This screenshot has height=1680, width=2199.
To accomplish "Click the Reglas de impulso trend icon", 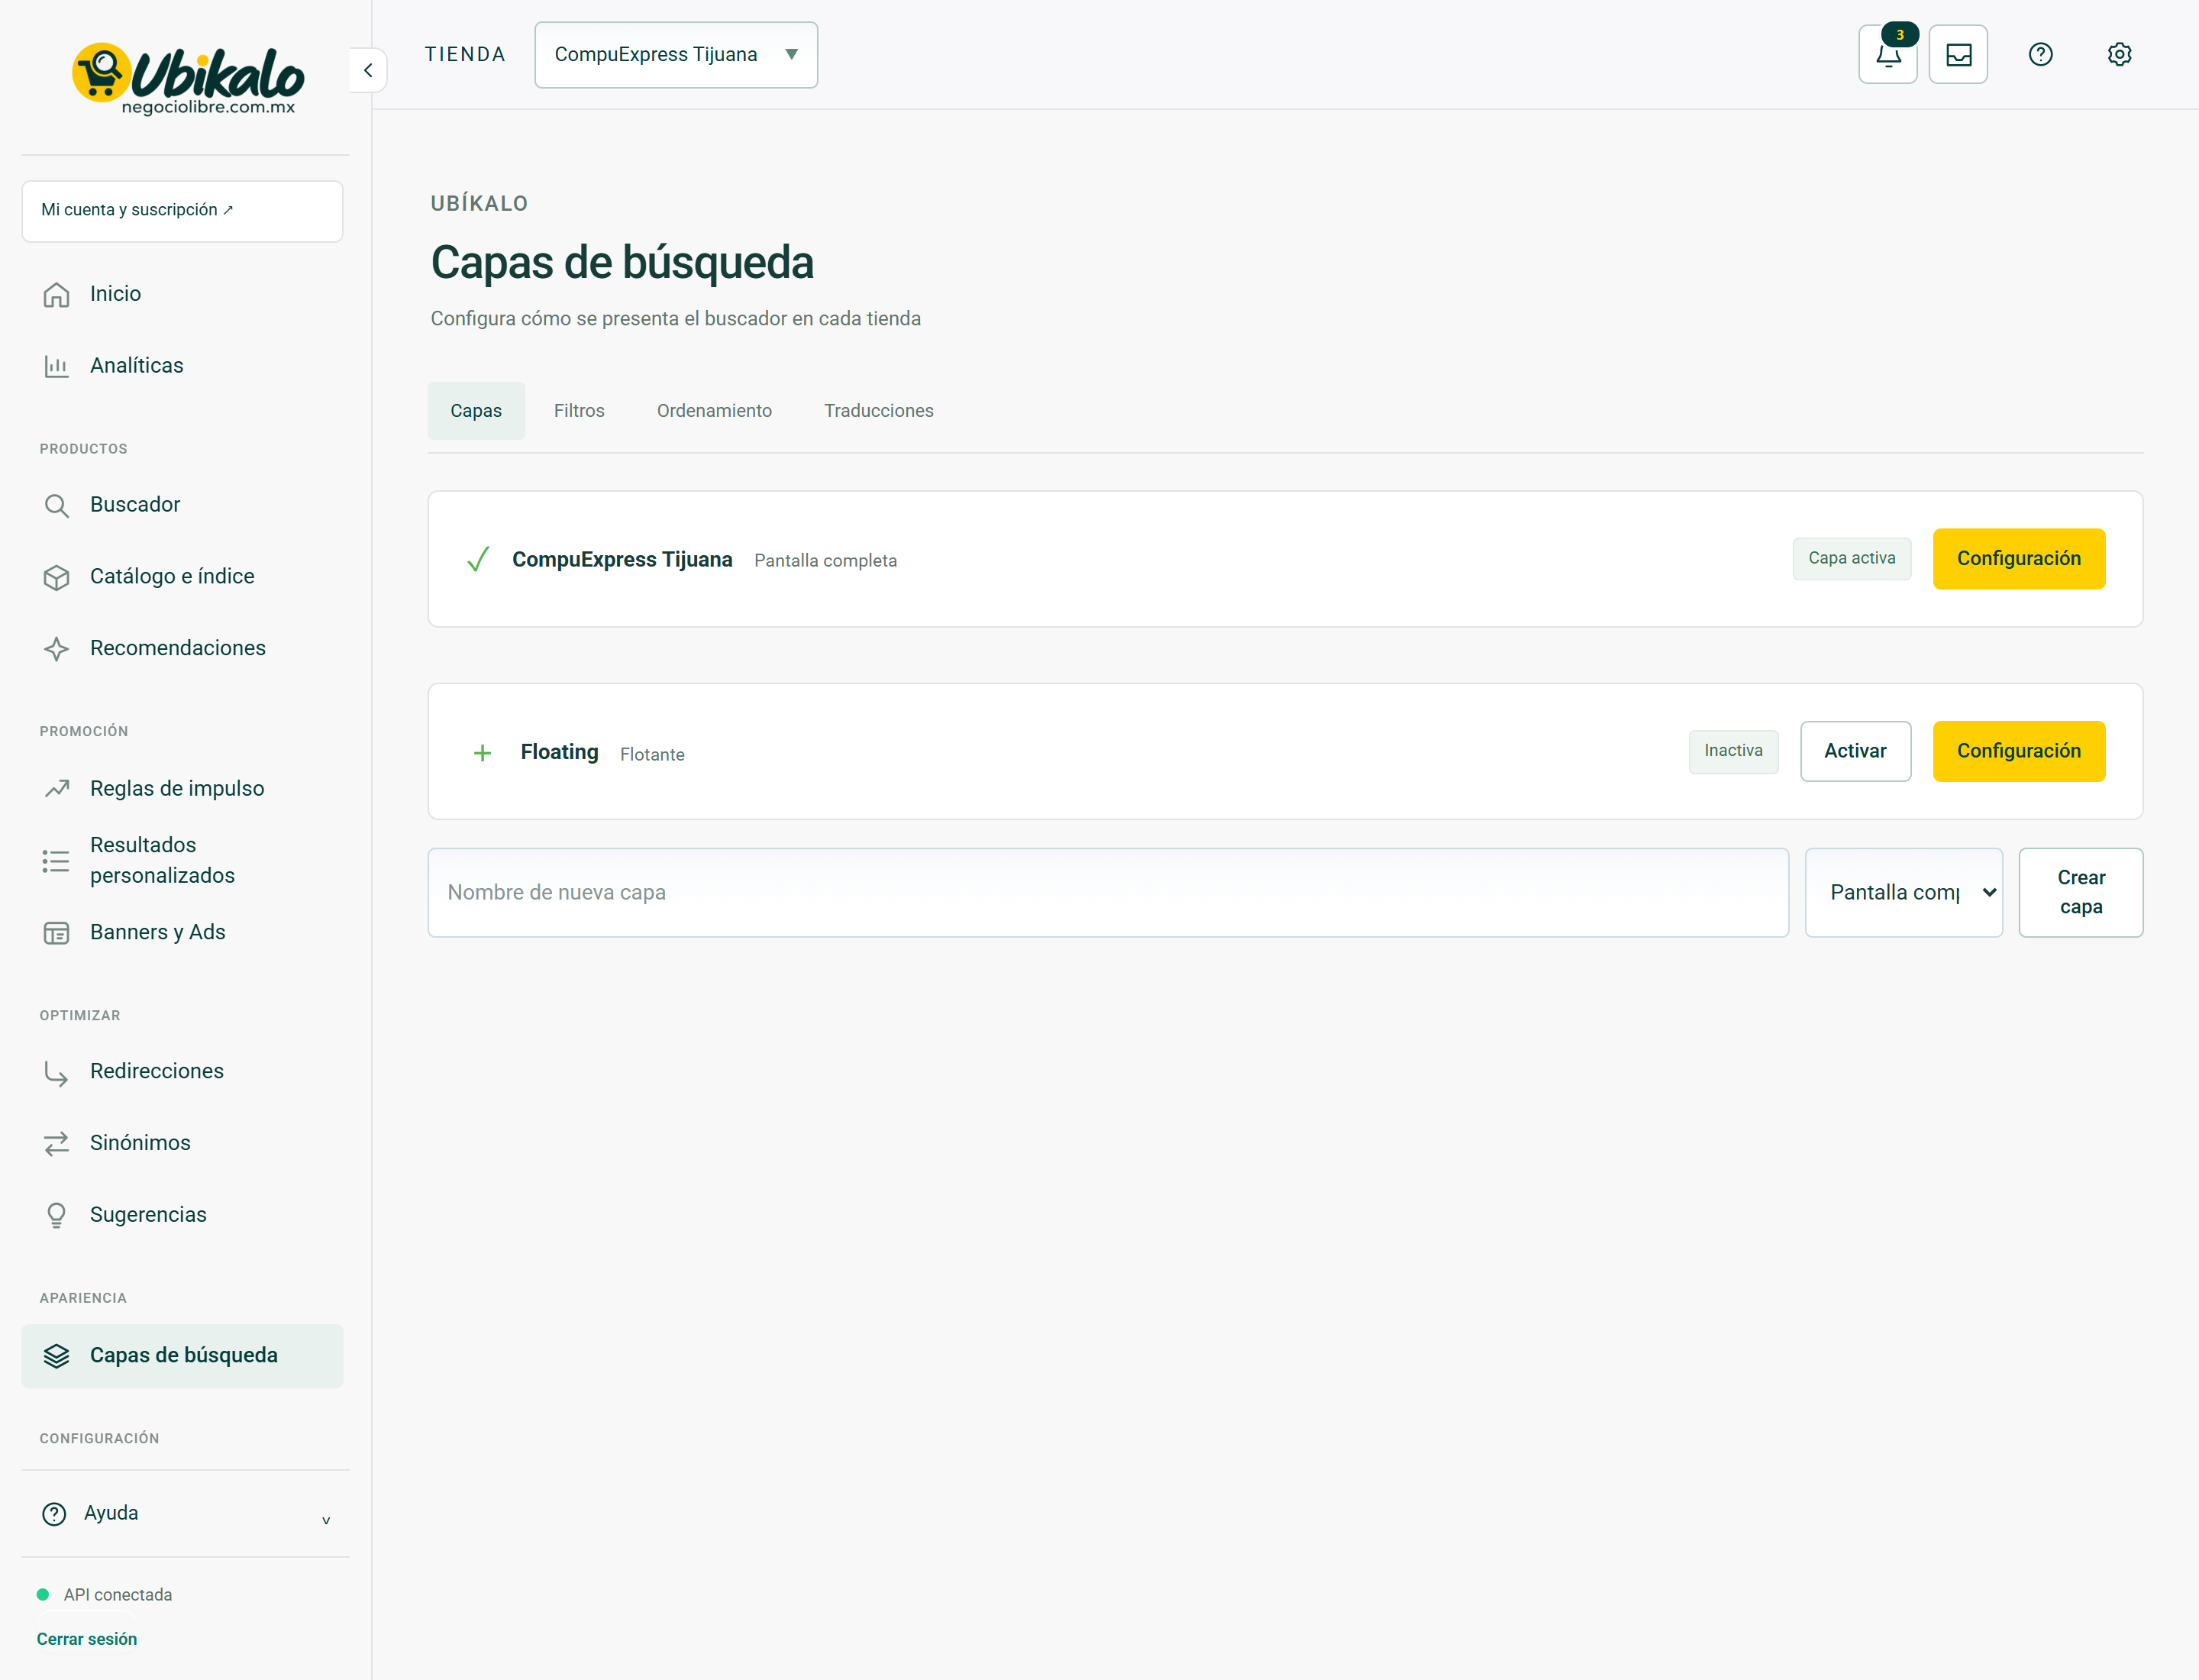I will click(57, 789).
